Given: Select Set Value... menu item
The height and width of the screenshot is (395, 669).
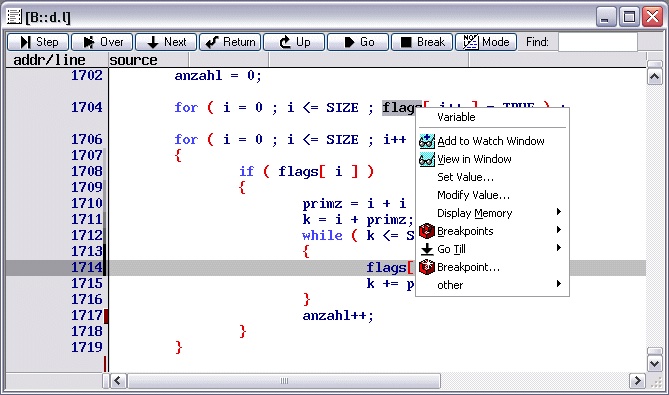Looking at the screenshot, I should click(x=492, y=177).
